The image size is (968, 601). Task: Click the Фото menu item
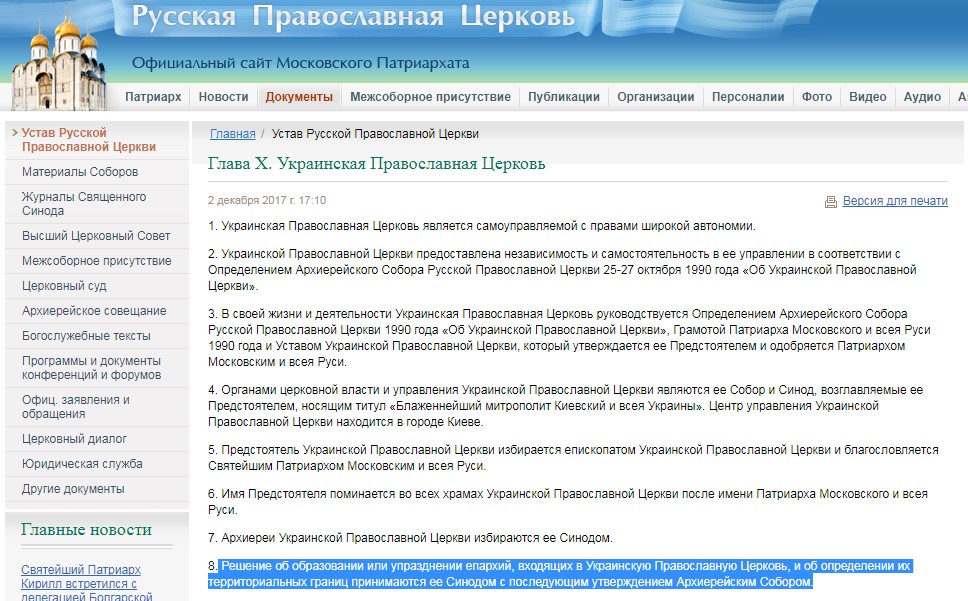(x=816, y=97)
